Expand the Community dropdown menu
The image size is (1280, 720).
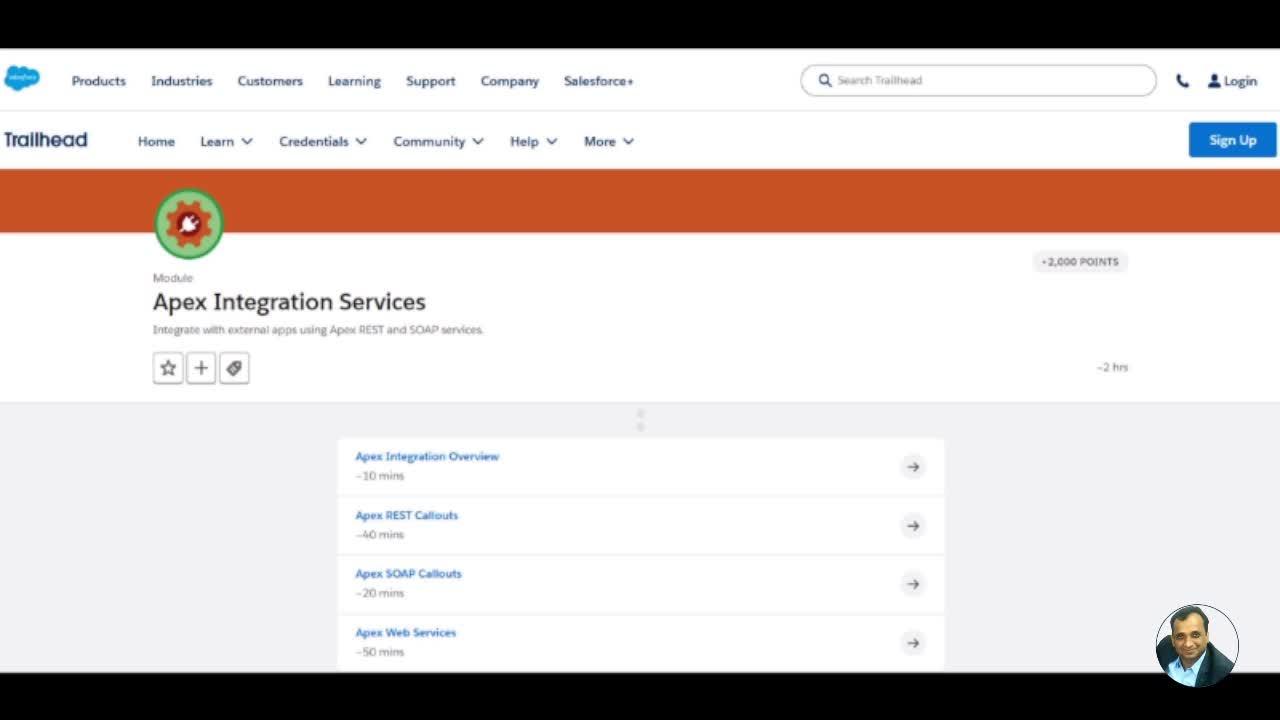pos(438,141)
